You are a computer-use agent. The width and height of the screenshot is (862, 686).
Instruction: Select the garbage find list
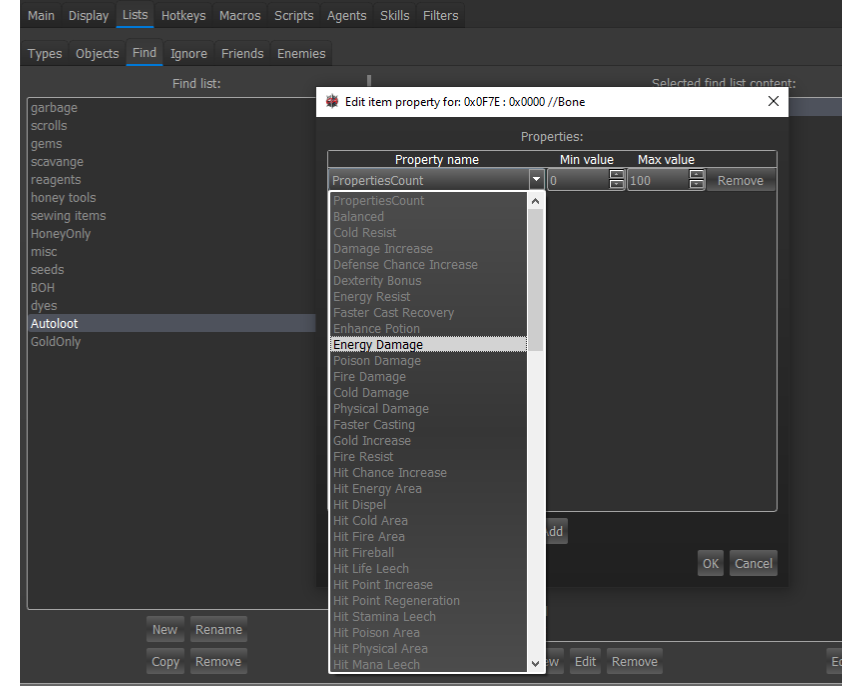172,108
